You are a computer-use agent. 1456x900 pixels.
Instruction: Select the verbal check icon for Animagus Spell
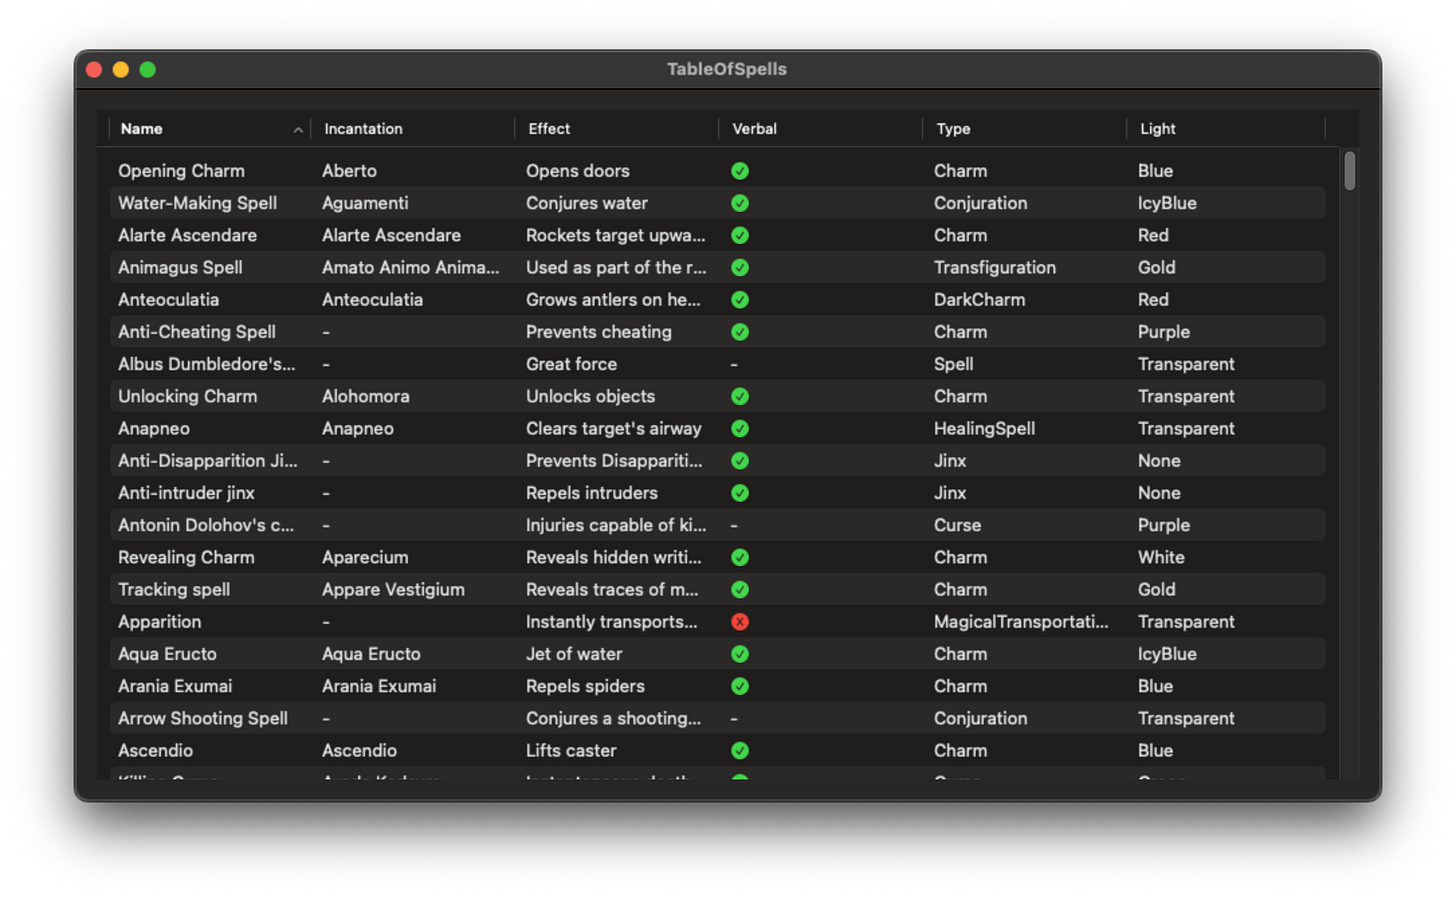(740, 267)
